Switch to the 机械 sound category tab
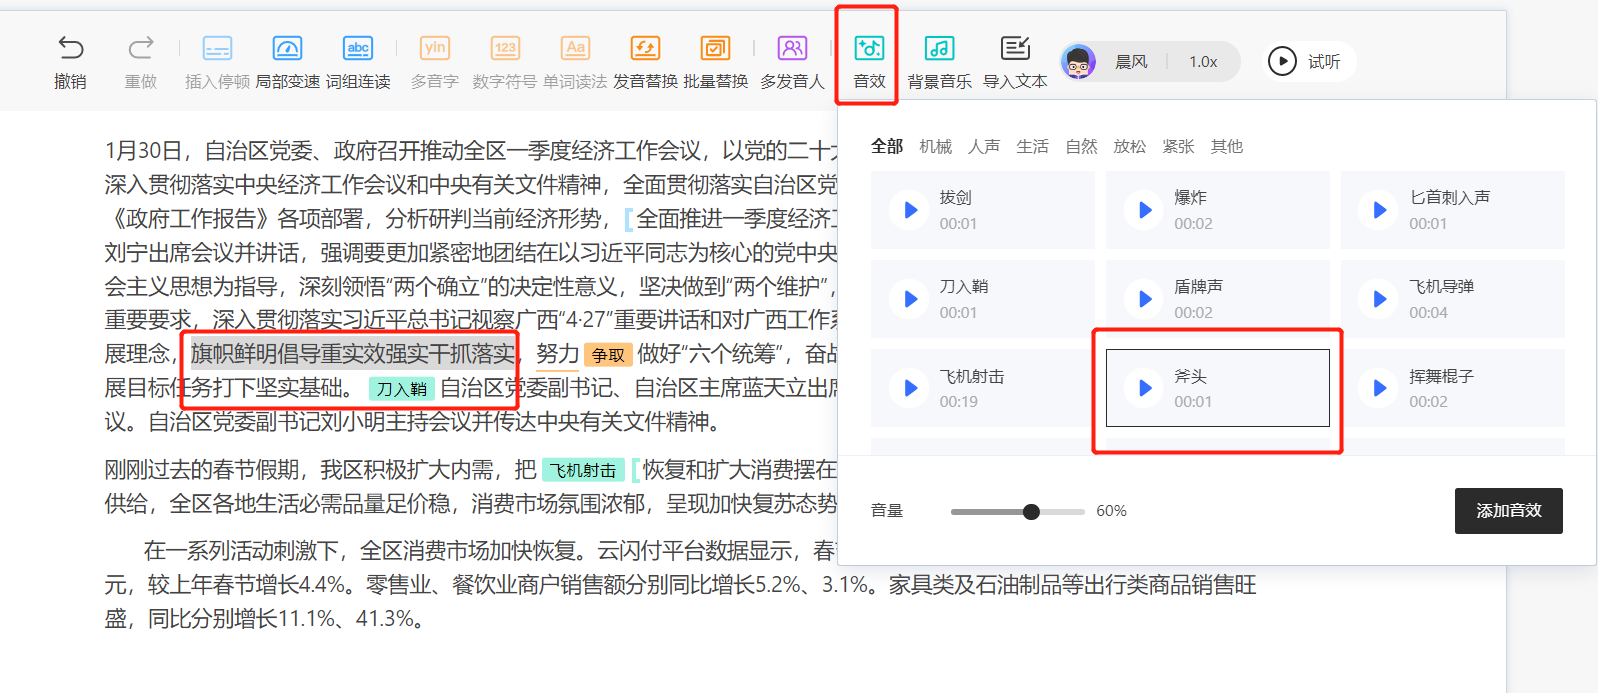Image resolution: width=1598 pixels, height=693 pixels. tap(935, 147)
